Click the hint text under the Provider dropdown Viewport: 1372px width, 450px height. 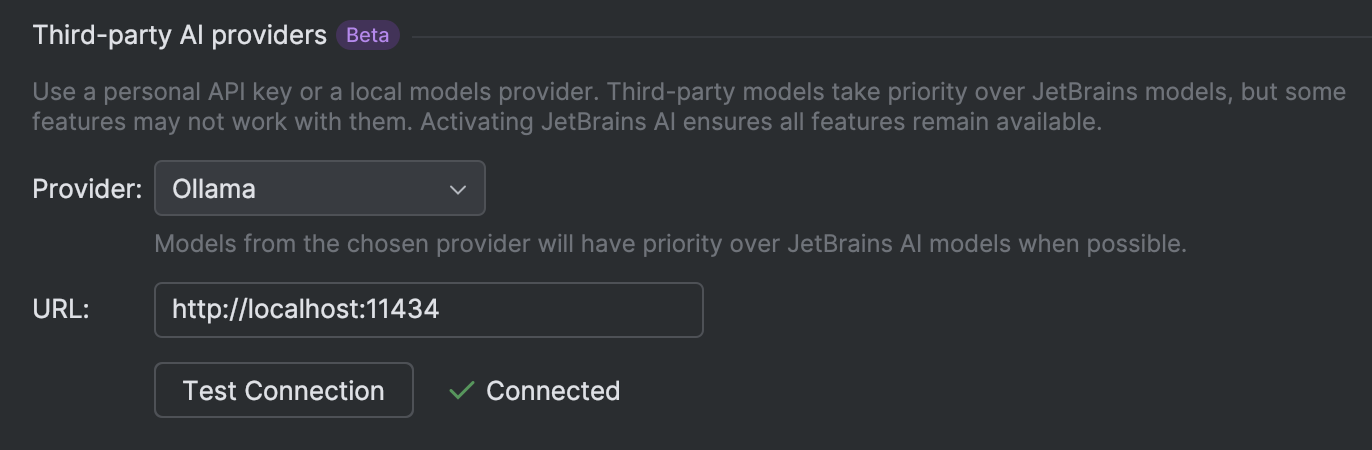coord(670,244)
